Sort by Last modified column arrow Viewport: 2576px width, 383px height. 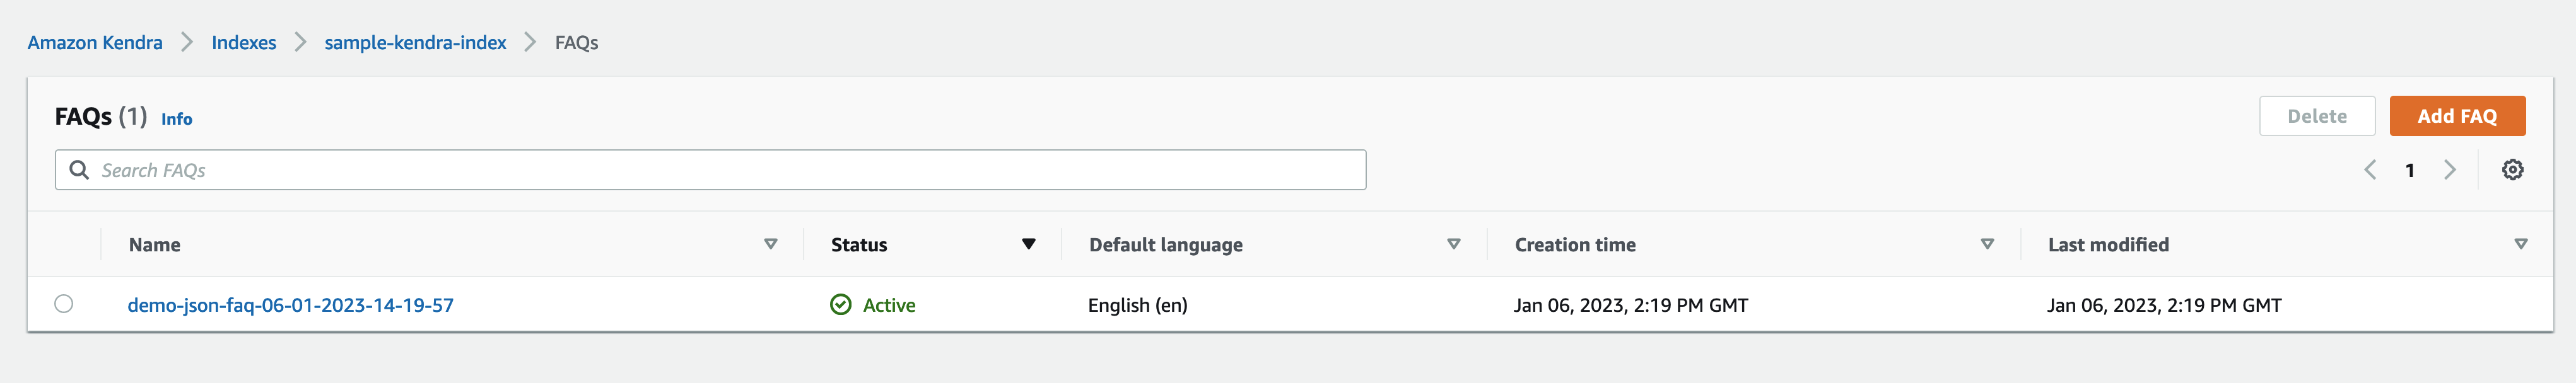2520,244
